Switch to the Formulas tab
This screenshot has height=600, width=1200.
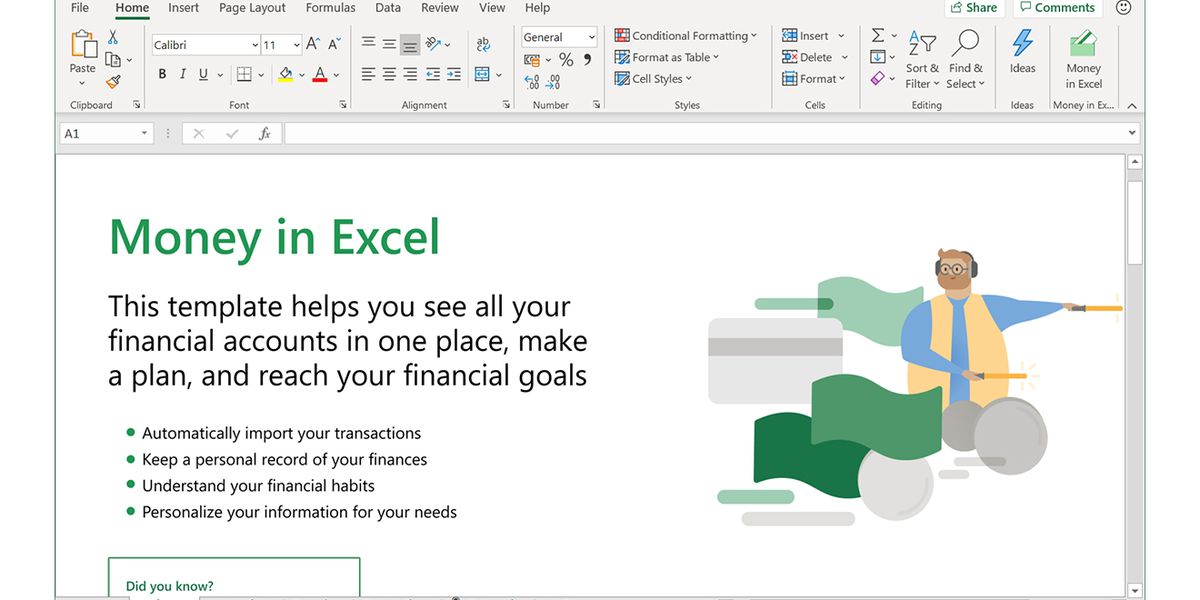(330, 8)
